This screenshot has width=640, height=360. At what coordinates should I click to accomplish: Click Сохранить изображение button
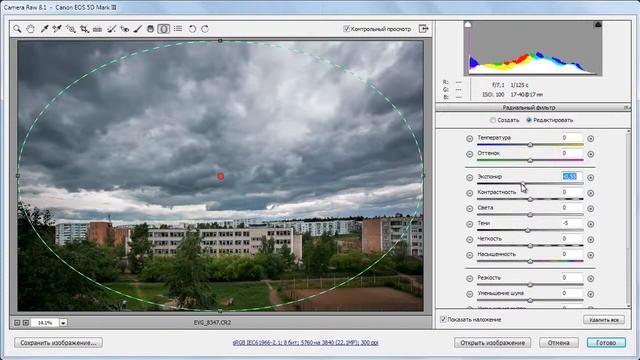(x=58, y=342)
